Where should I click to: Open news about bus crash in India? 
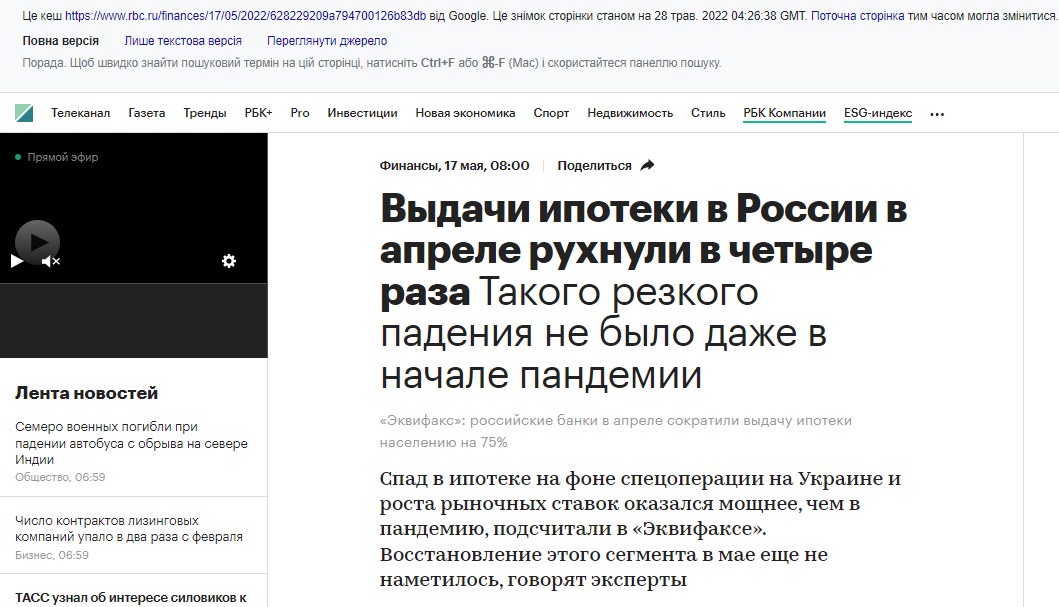(131, 443)
